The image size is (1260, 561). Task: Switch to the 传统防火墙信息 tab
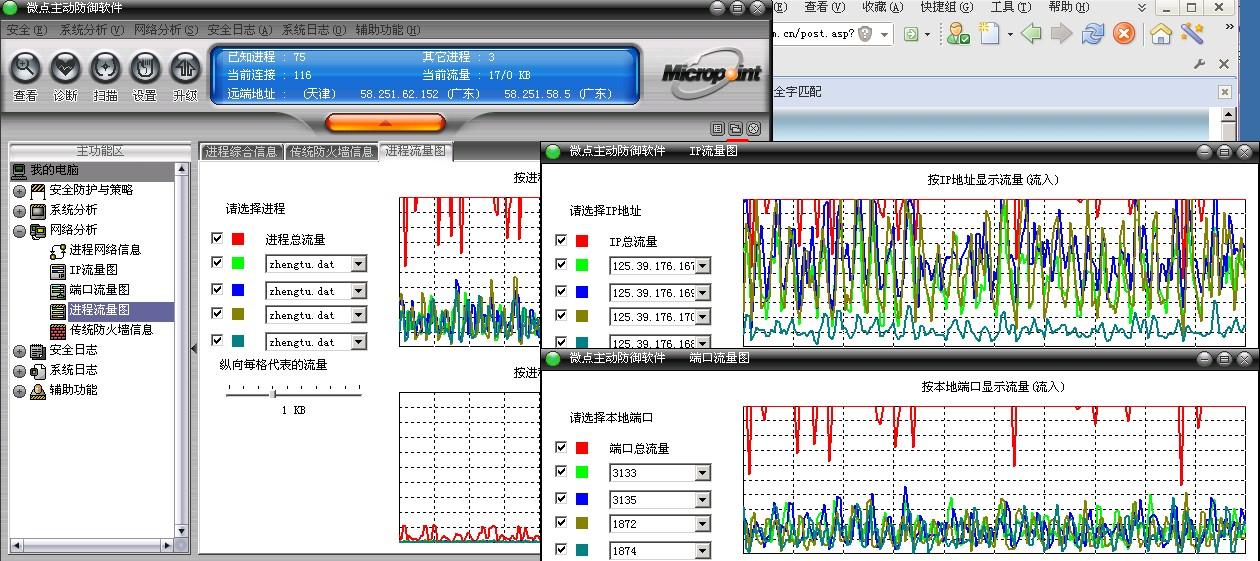(331, 152)
